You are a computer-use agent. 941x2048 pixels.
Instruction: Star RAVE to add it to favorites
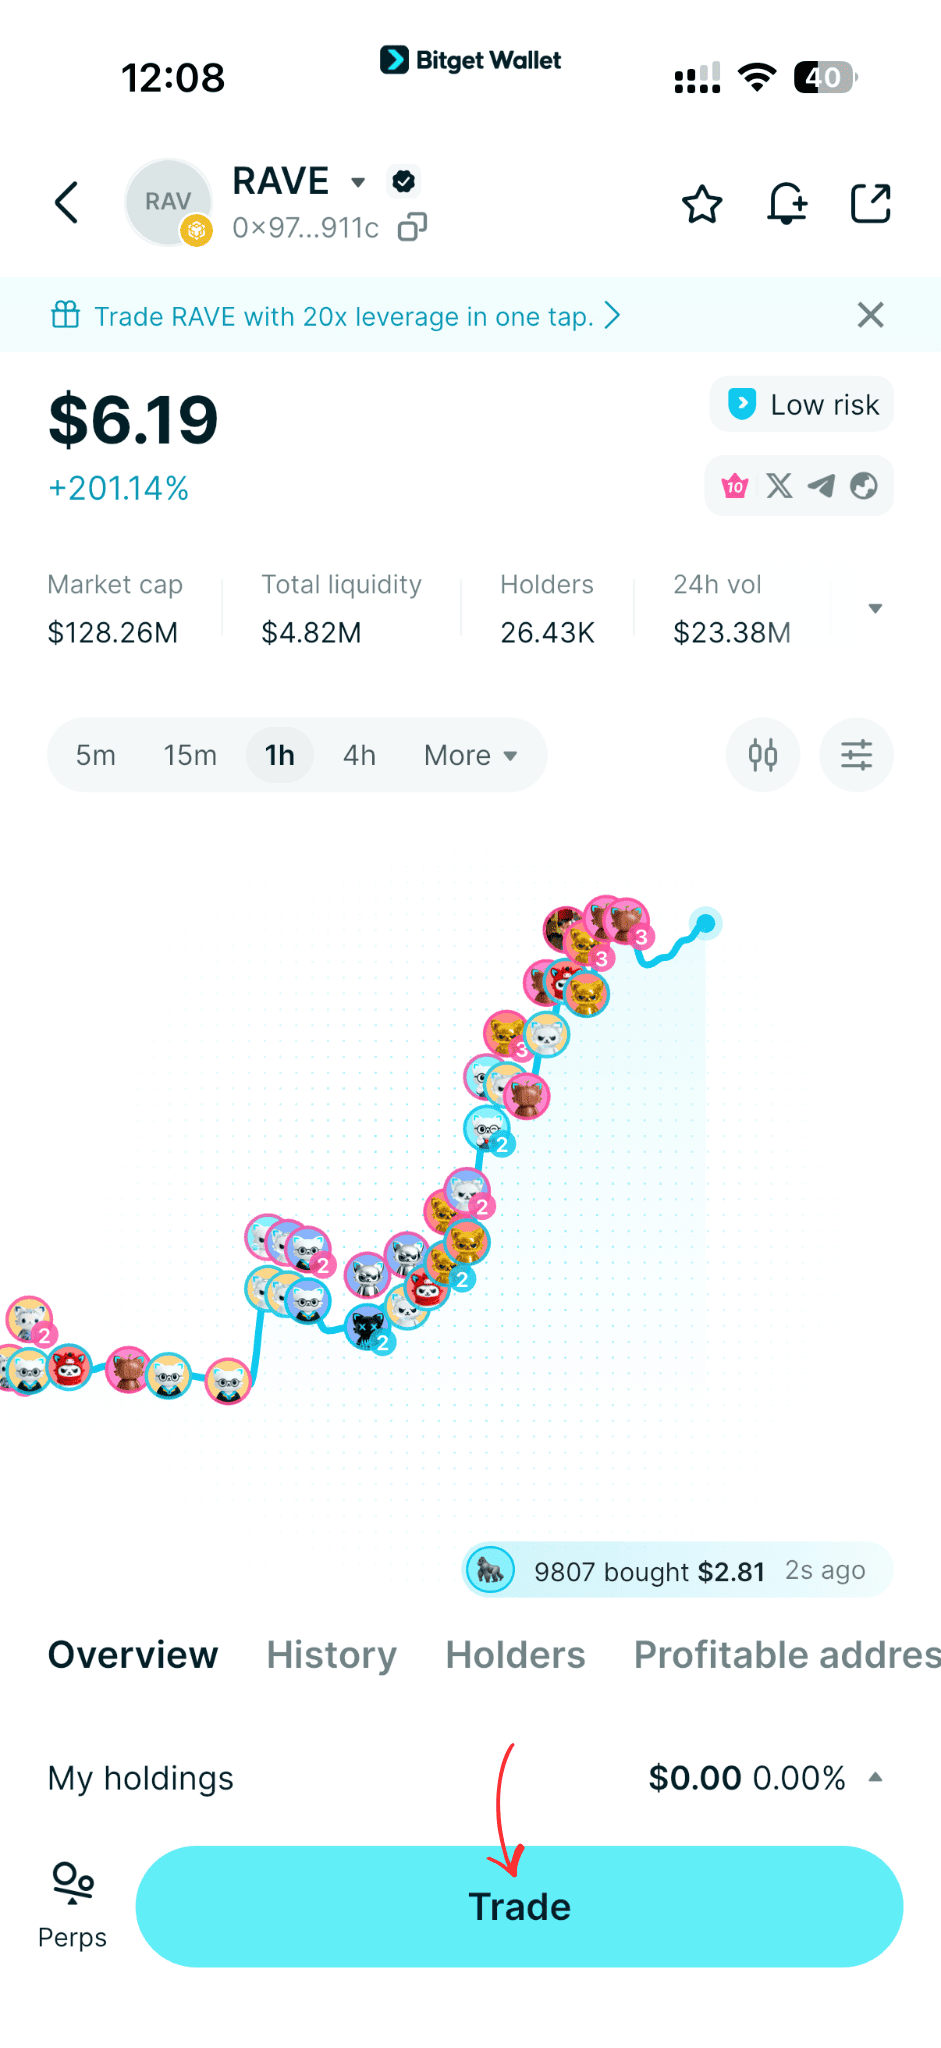click(x=702, y=203)
